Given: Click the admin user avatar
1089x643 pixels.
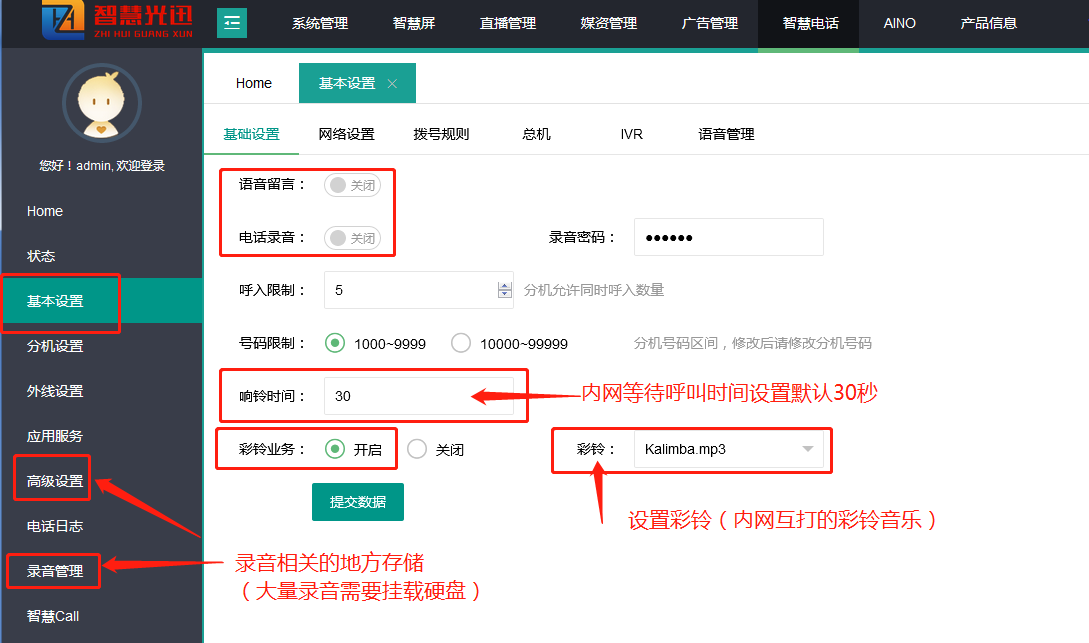Looking at the screenshot, I should point(101,103).
